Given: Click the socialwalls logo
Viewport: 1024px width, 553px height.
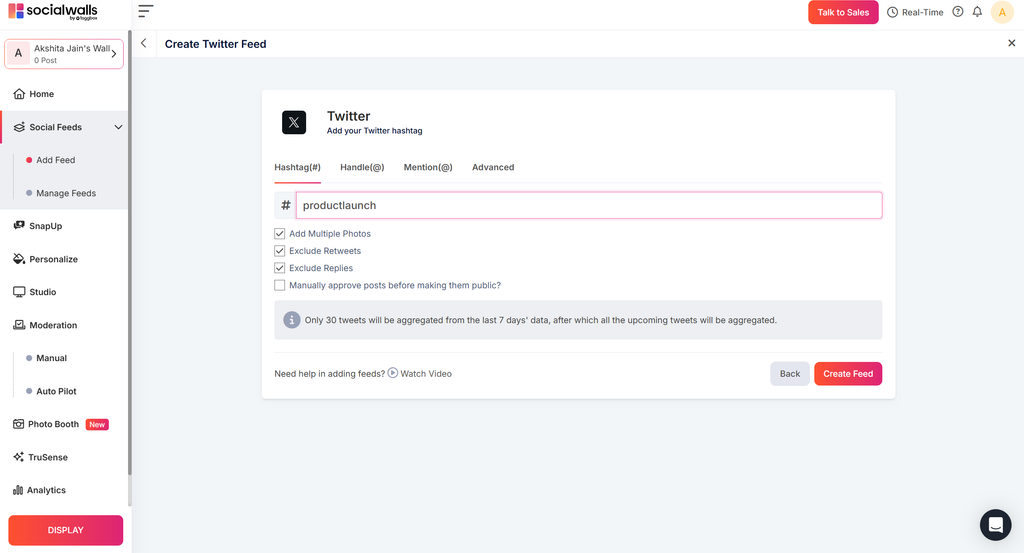Looking at the screenshot, I should coord(53,11).
